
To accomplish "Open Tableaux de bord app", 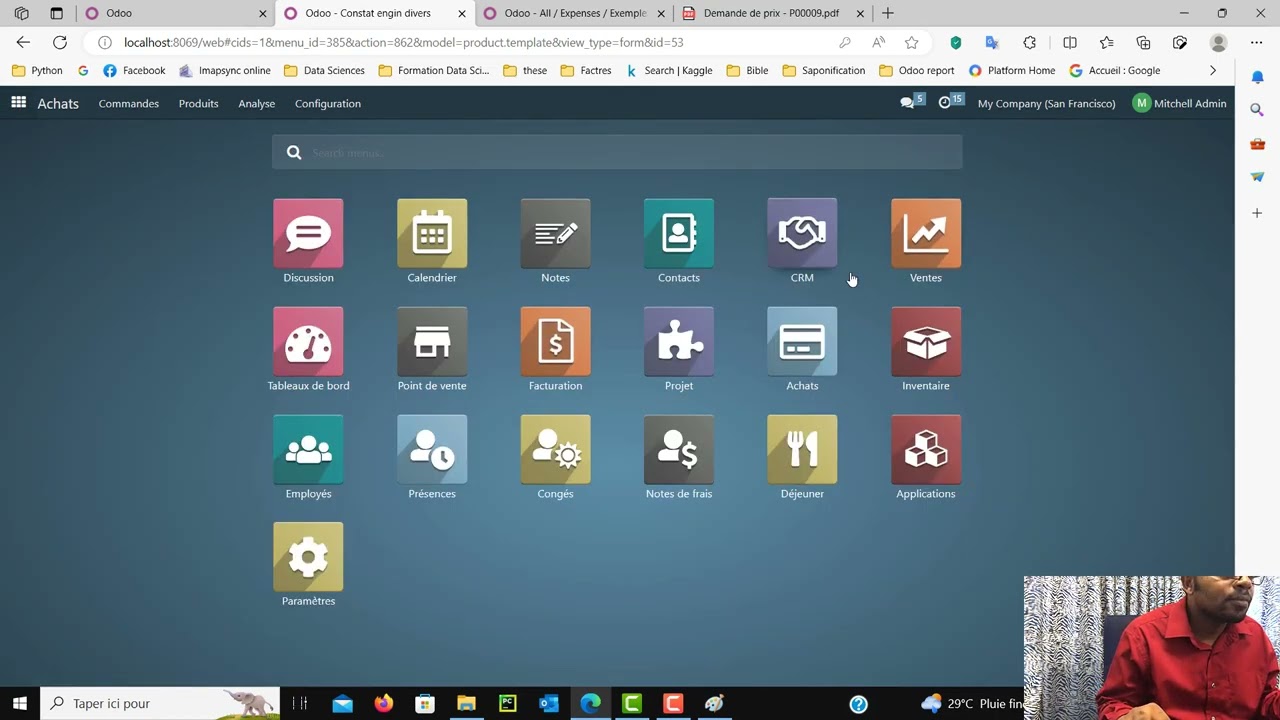I will pyautogui.click(x=308, y=342).
